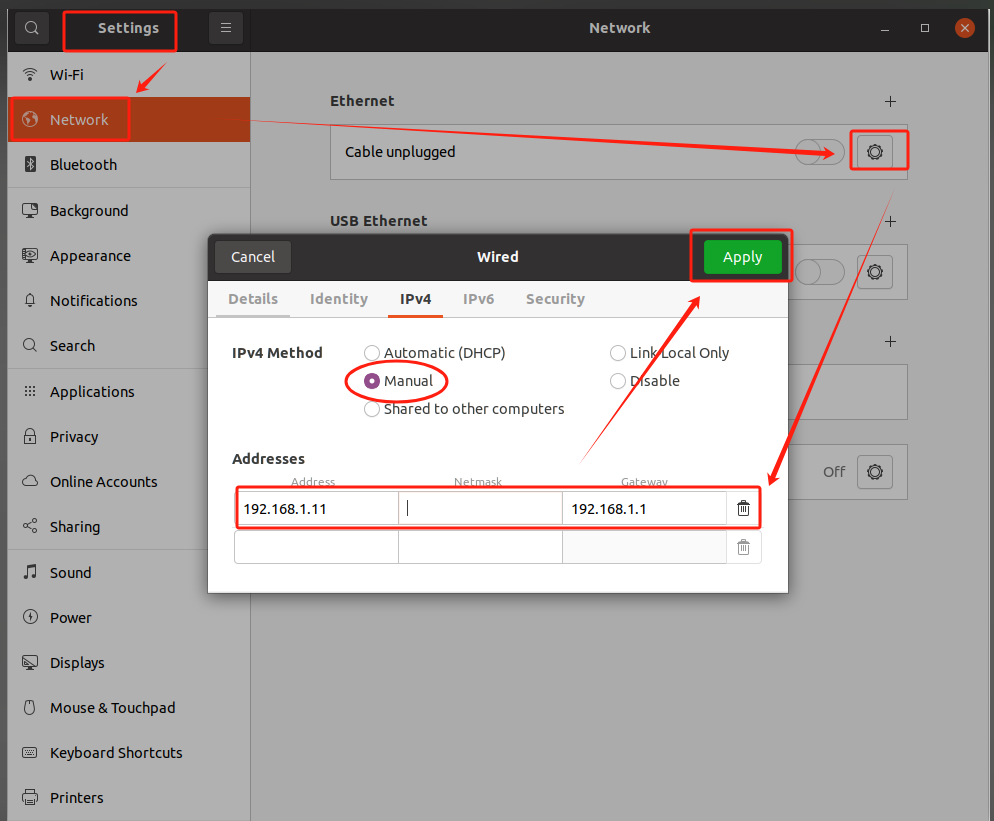
Task: Open Mouse & Touchpad settings
Action: (x=129, y=708)
